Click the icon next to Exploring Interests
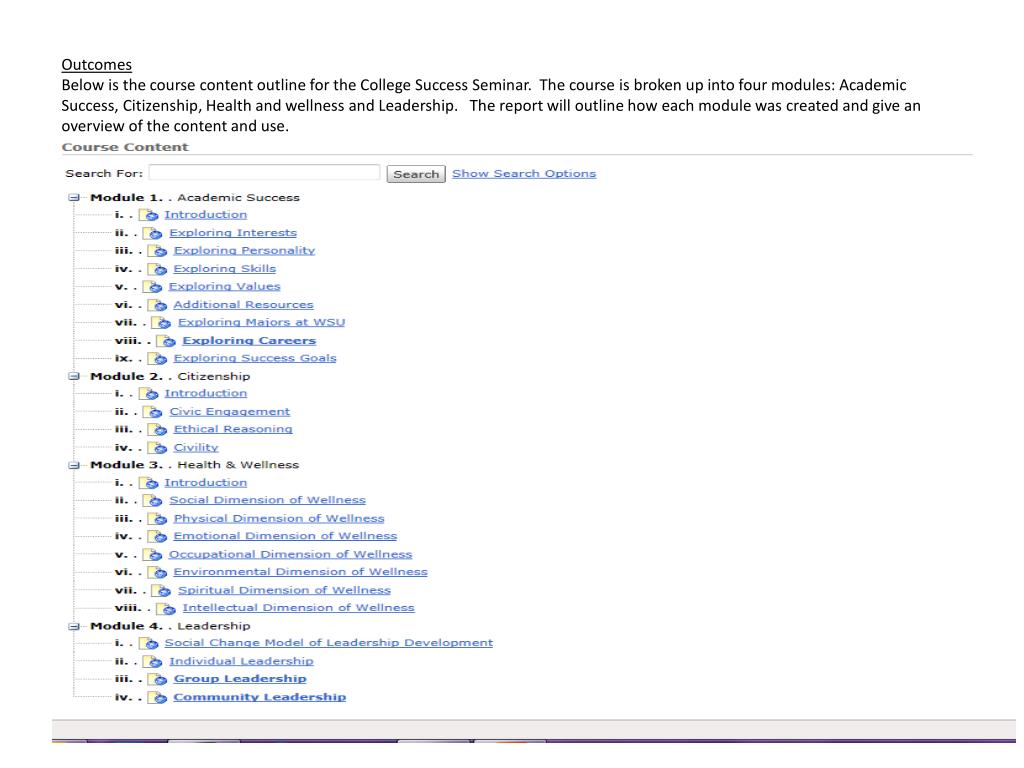1024x768 pixels. [153, 233]
